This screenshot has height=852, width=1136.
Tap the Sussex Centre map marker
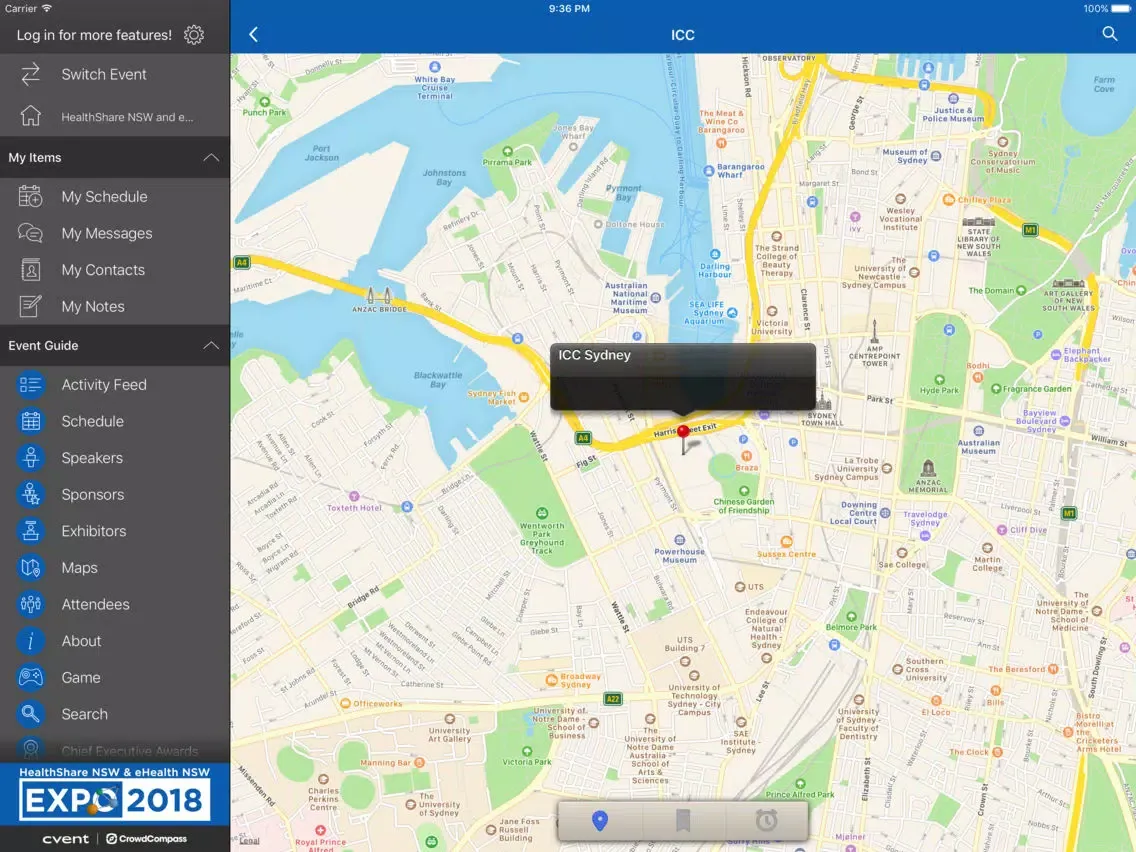[786, 541]
